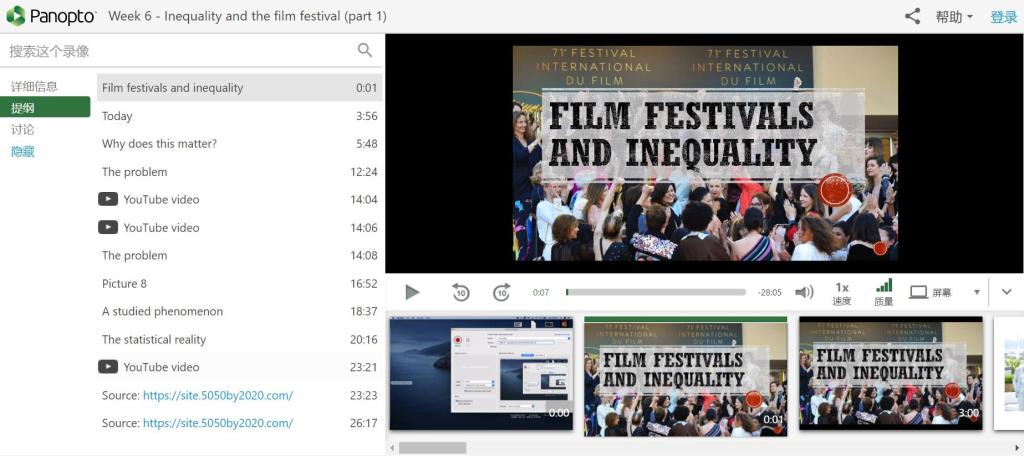This screenshot has height=457, width=1024.
Task: Change video quality setting
Action: (883, 292)
